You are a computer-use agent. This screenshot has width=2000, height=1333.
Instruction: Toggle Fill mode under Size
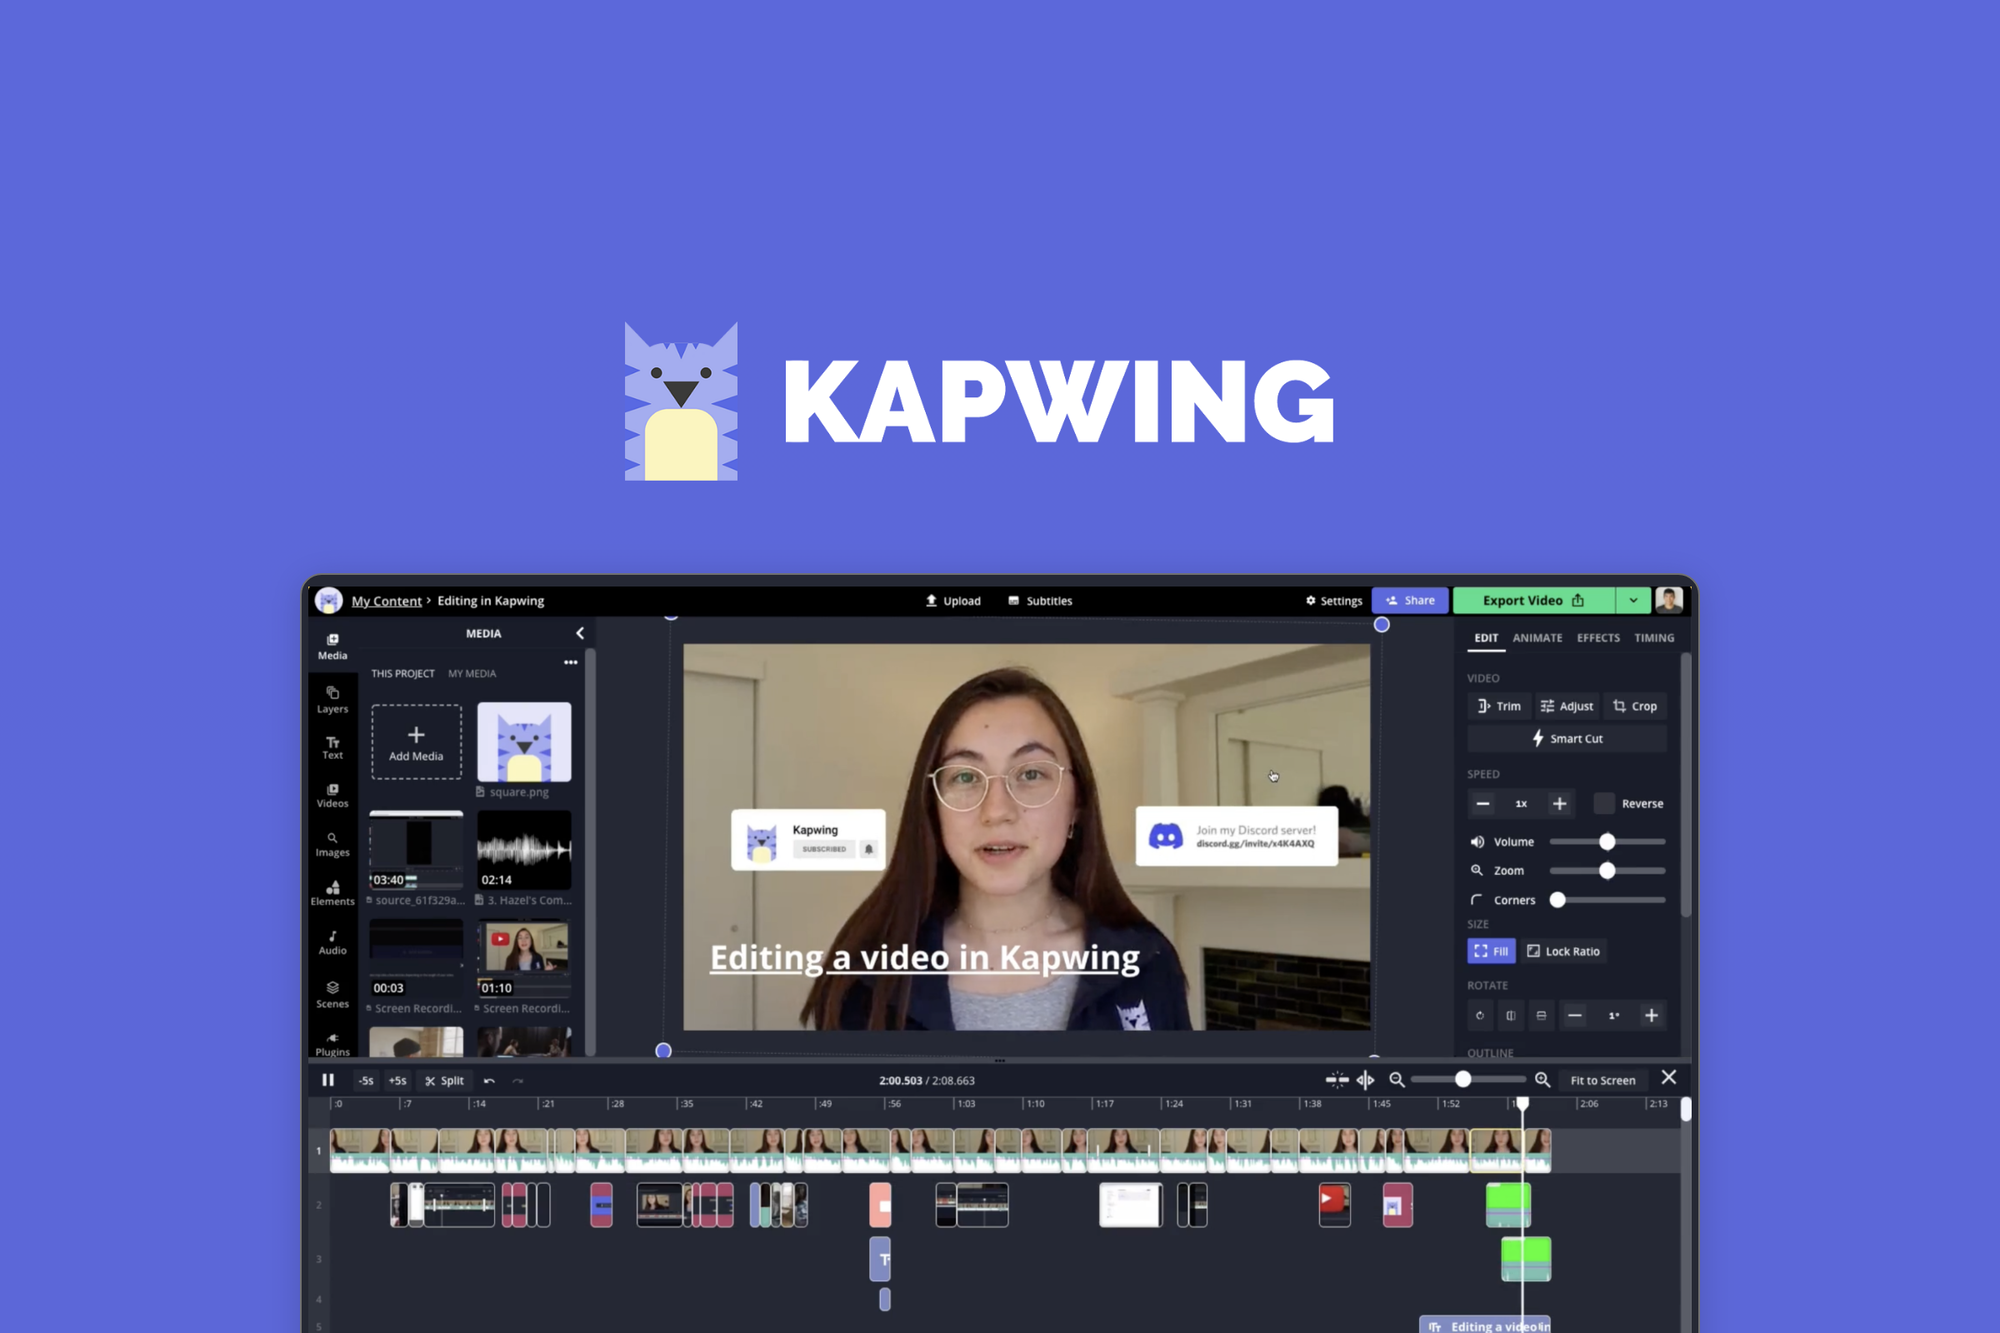point(1491,951)
